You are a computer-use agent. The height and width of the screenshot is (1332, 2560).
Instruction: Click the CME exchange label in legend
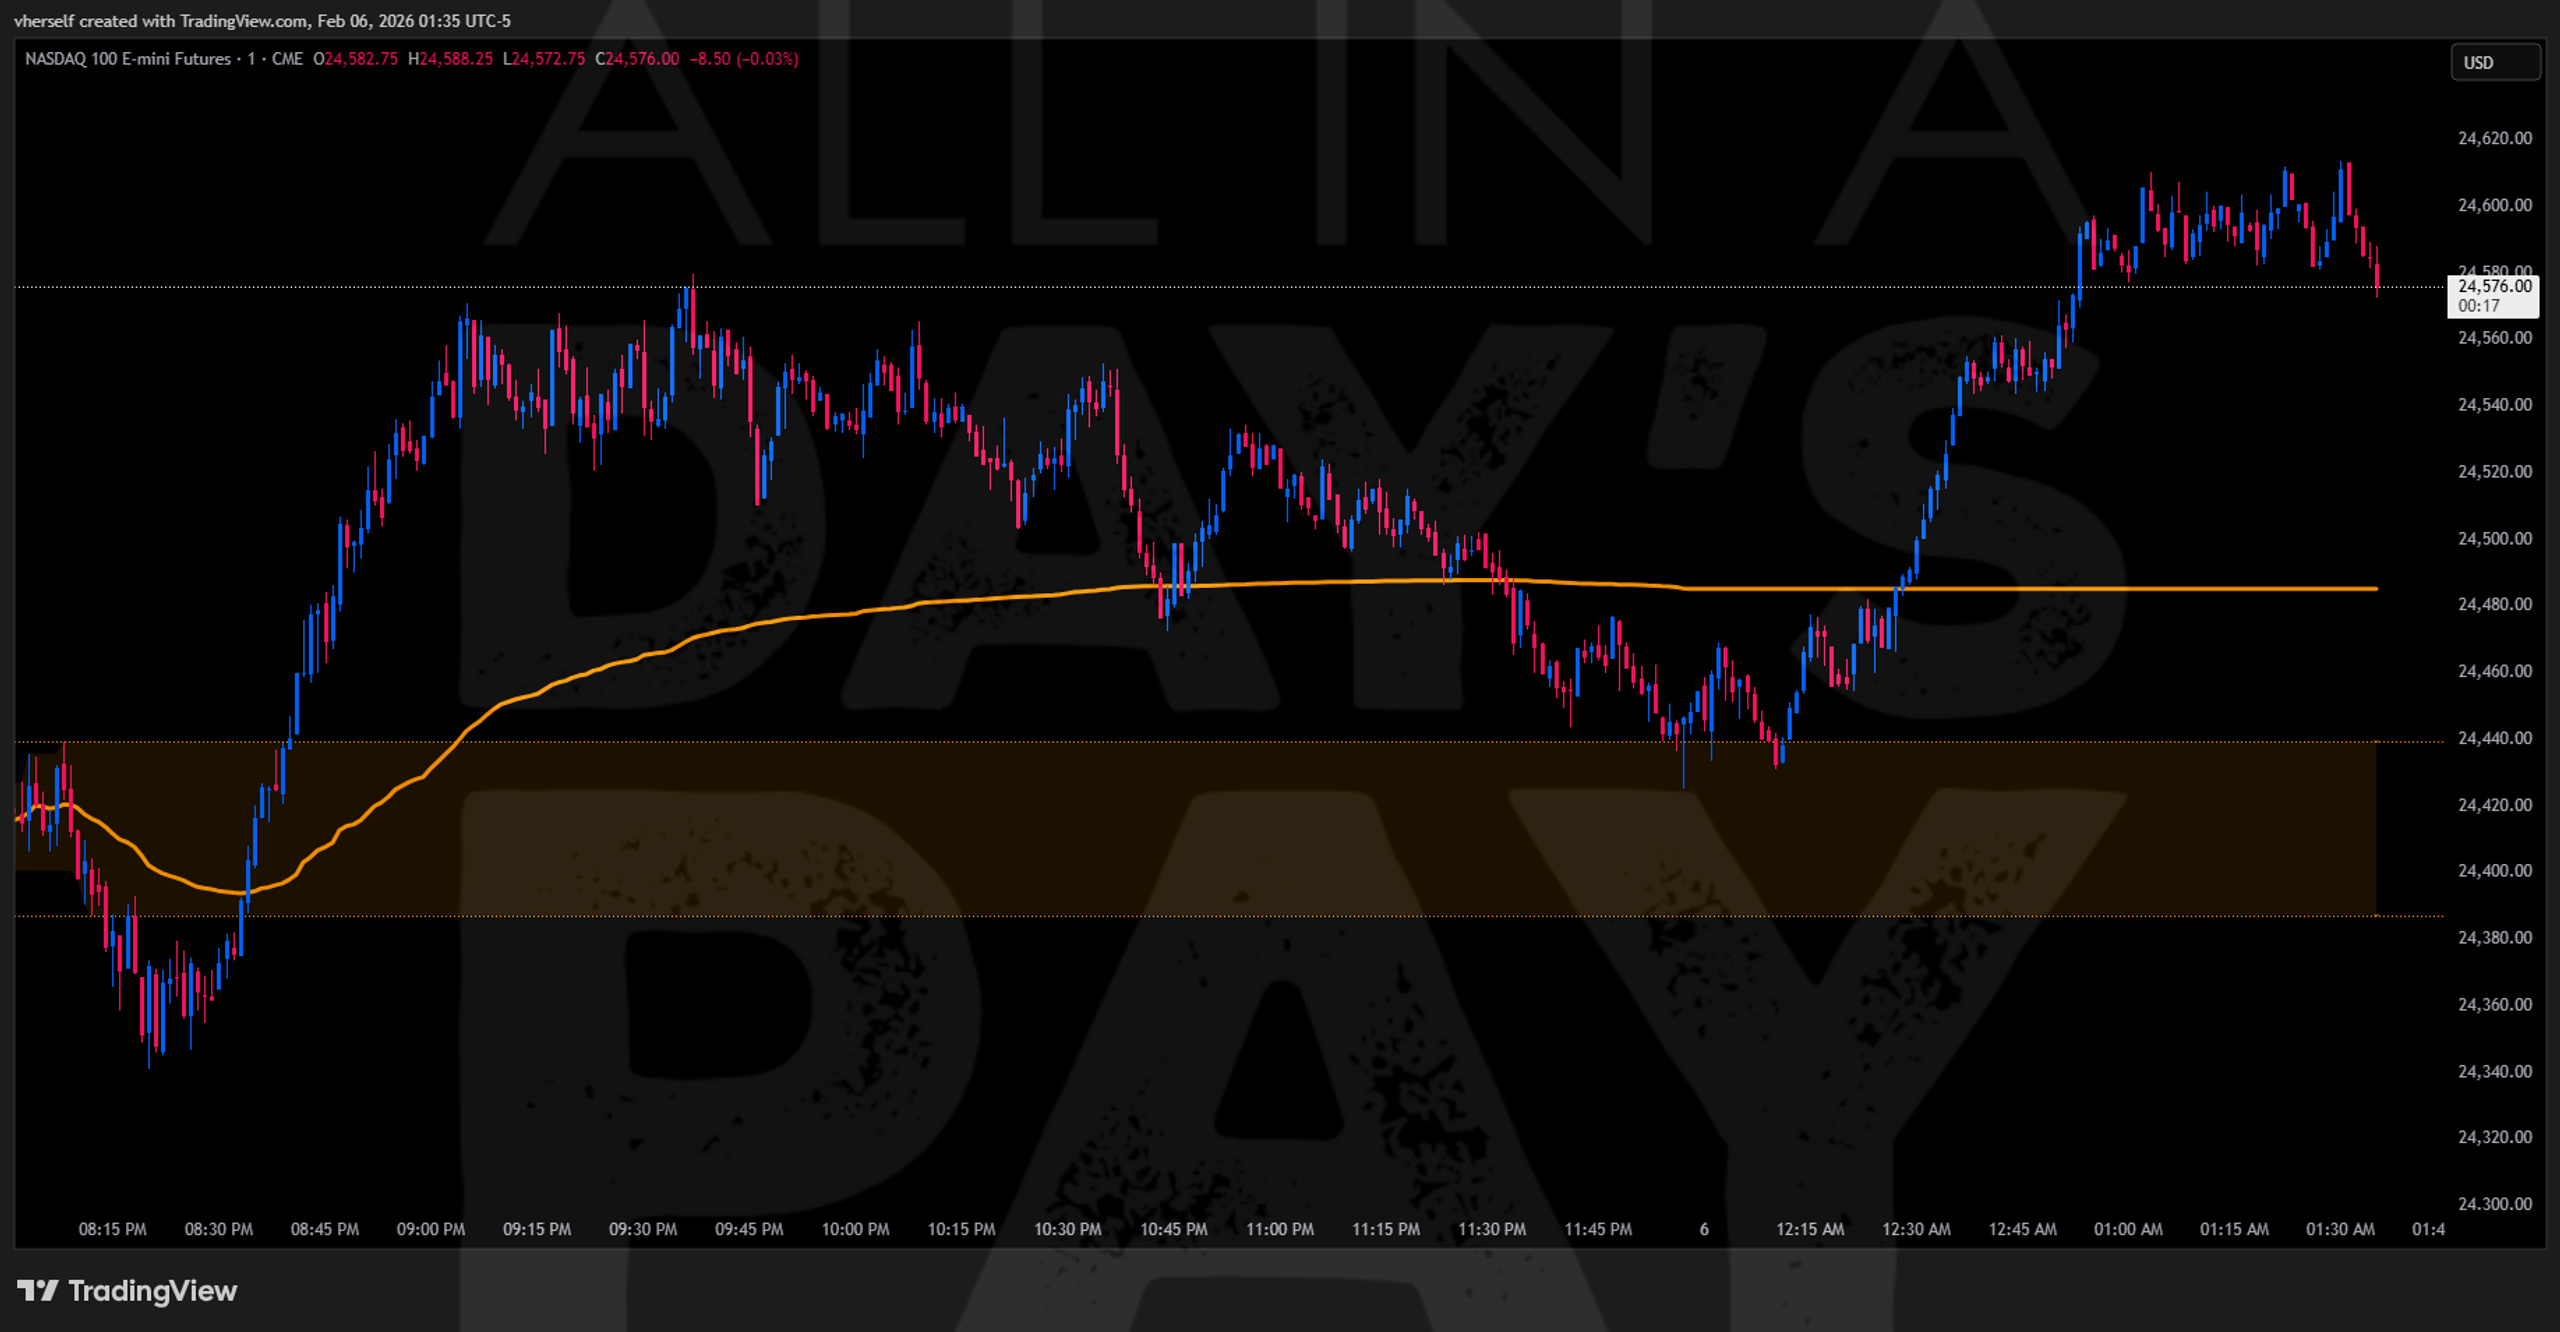287,59
